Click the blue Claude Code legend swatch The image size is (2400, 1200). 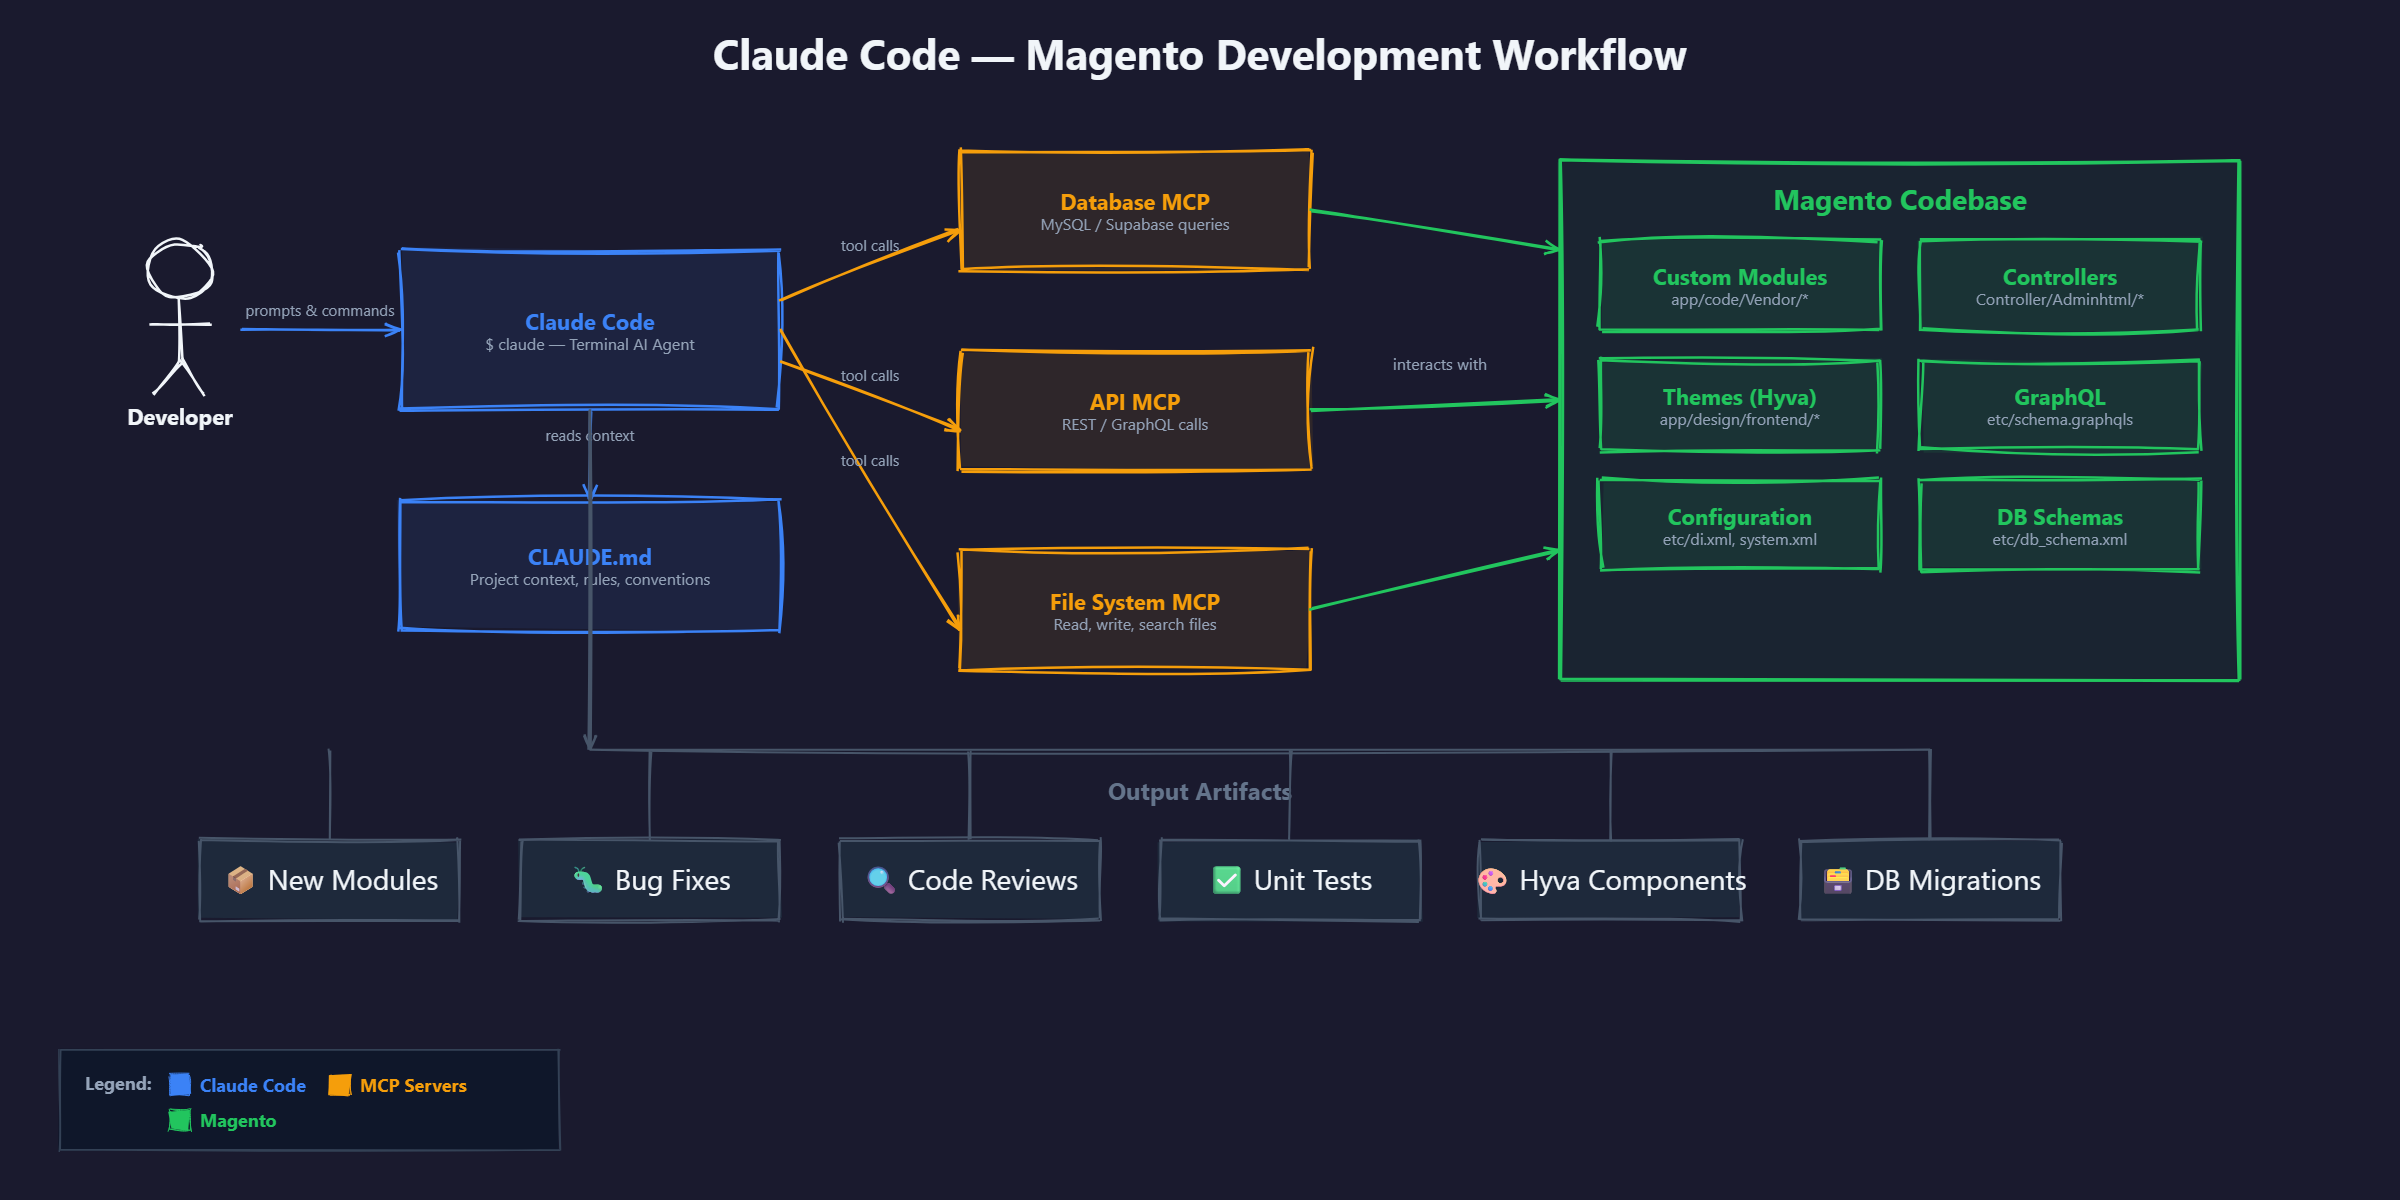pyautogui.click(x=180, y=1085)
